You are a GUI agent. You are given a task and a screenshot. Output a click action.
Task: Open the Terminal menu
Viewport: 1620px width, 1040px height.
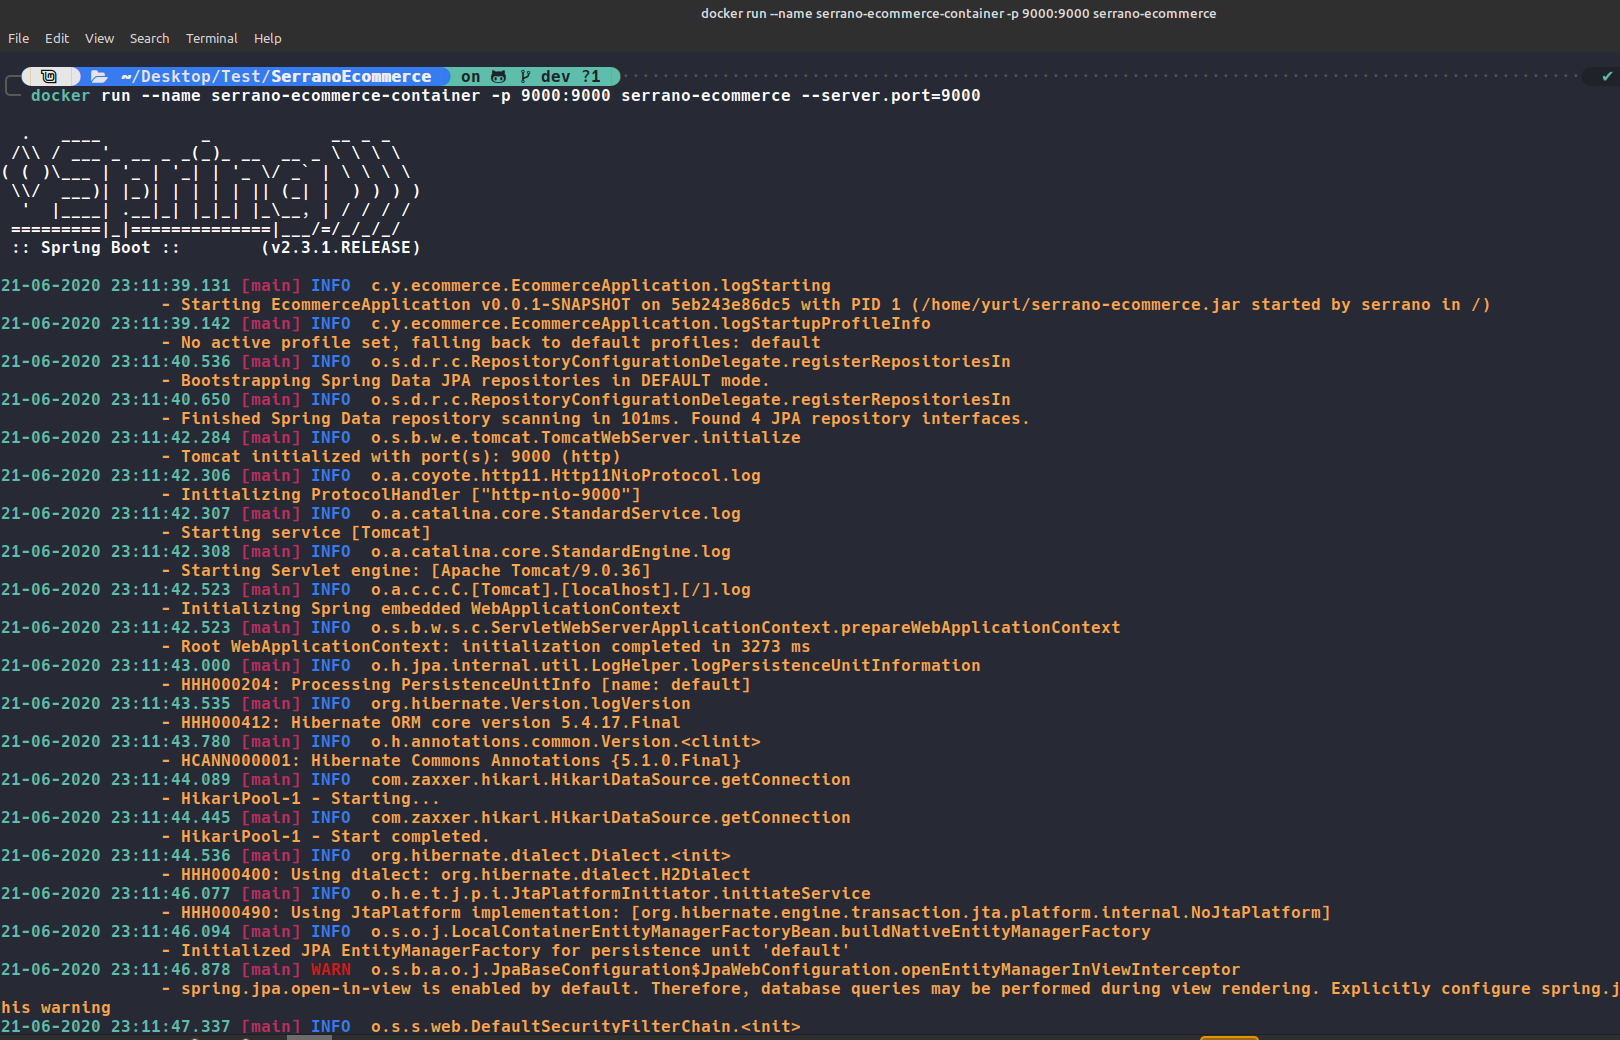(x=212, y=38)
